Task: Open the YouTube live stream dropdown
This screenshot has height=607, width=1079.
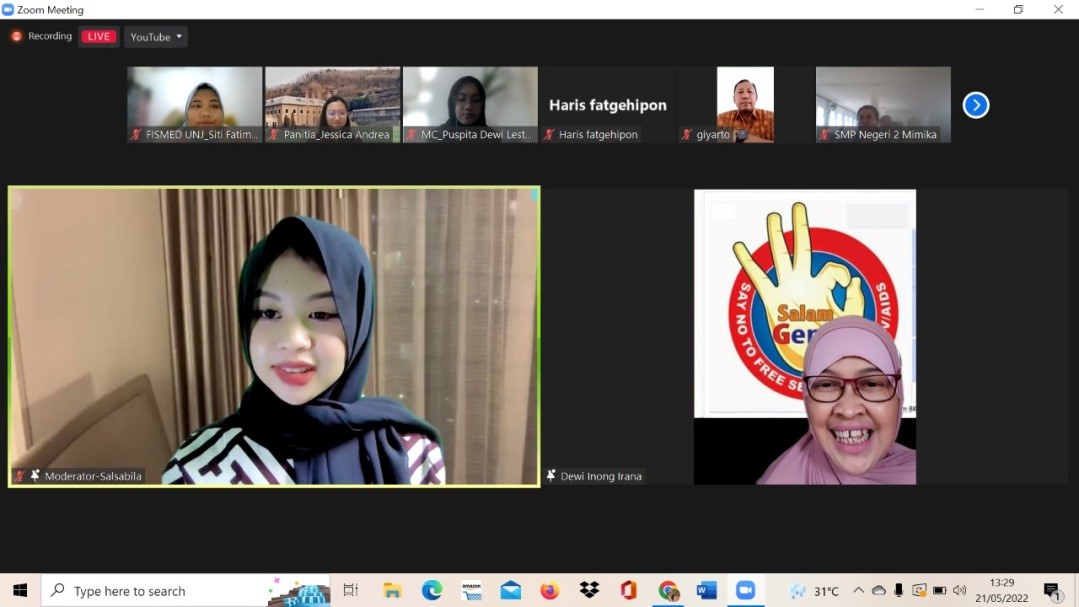Action: click(x=155, y=36)
